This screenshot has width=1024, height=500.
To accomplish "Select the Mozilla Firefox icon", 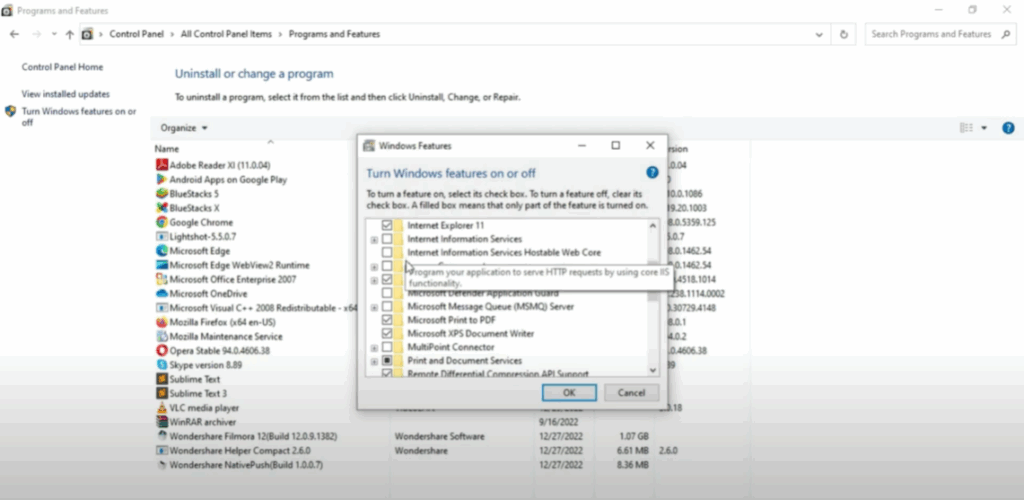I will tap(161, 322).
